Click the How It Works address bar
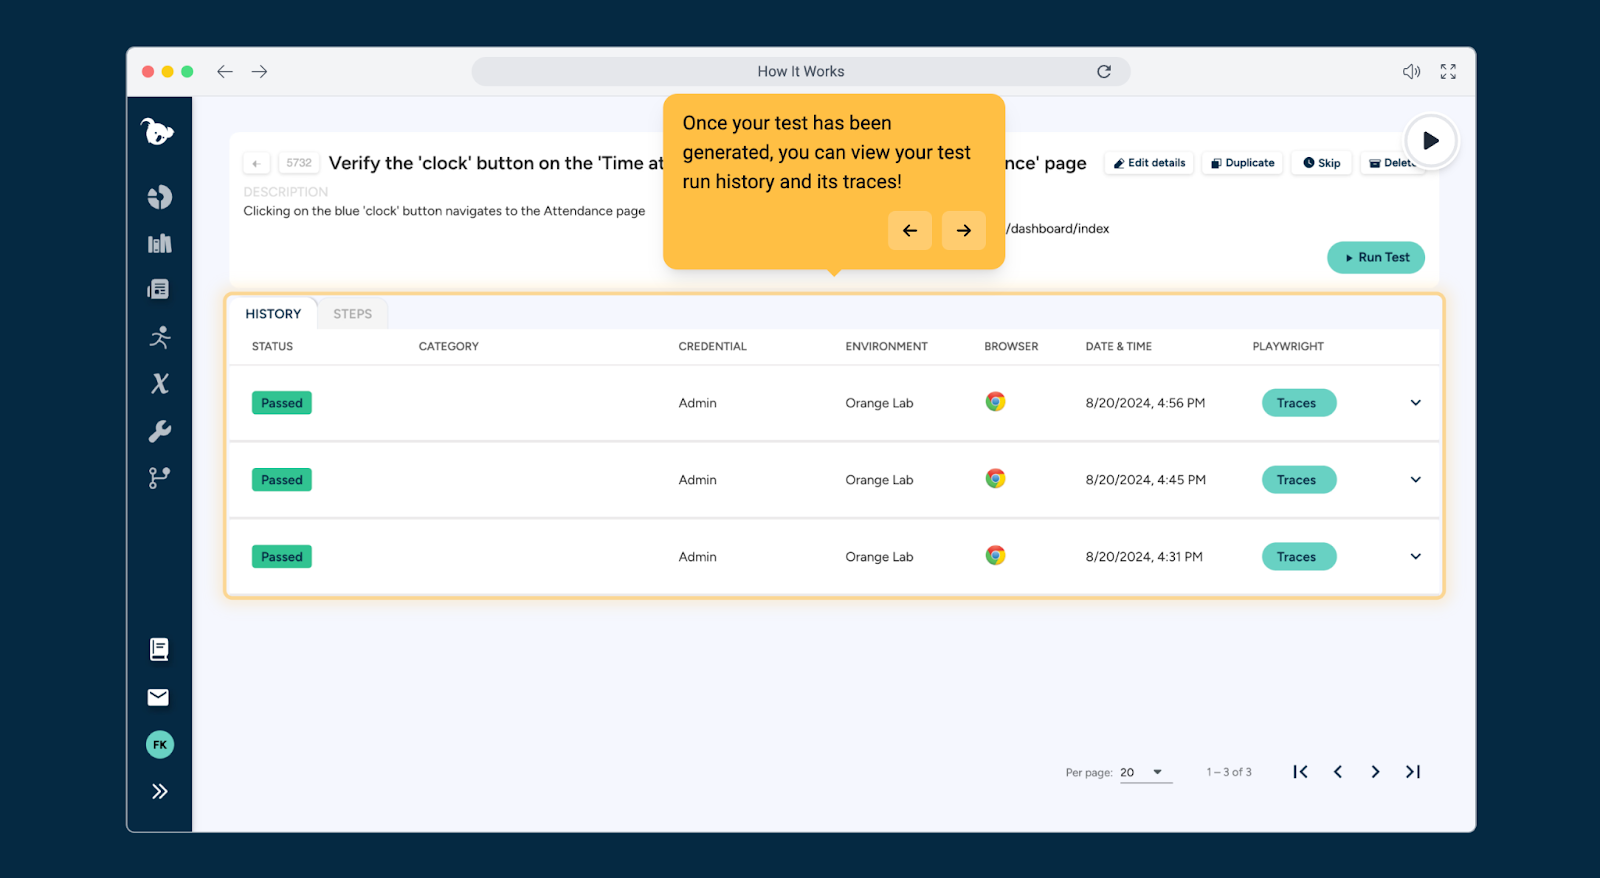 [x=801, y=71]
